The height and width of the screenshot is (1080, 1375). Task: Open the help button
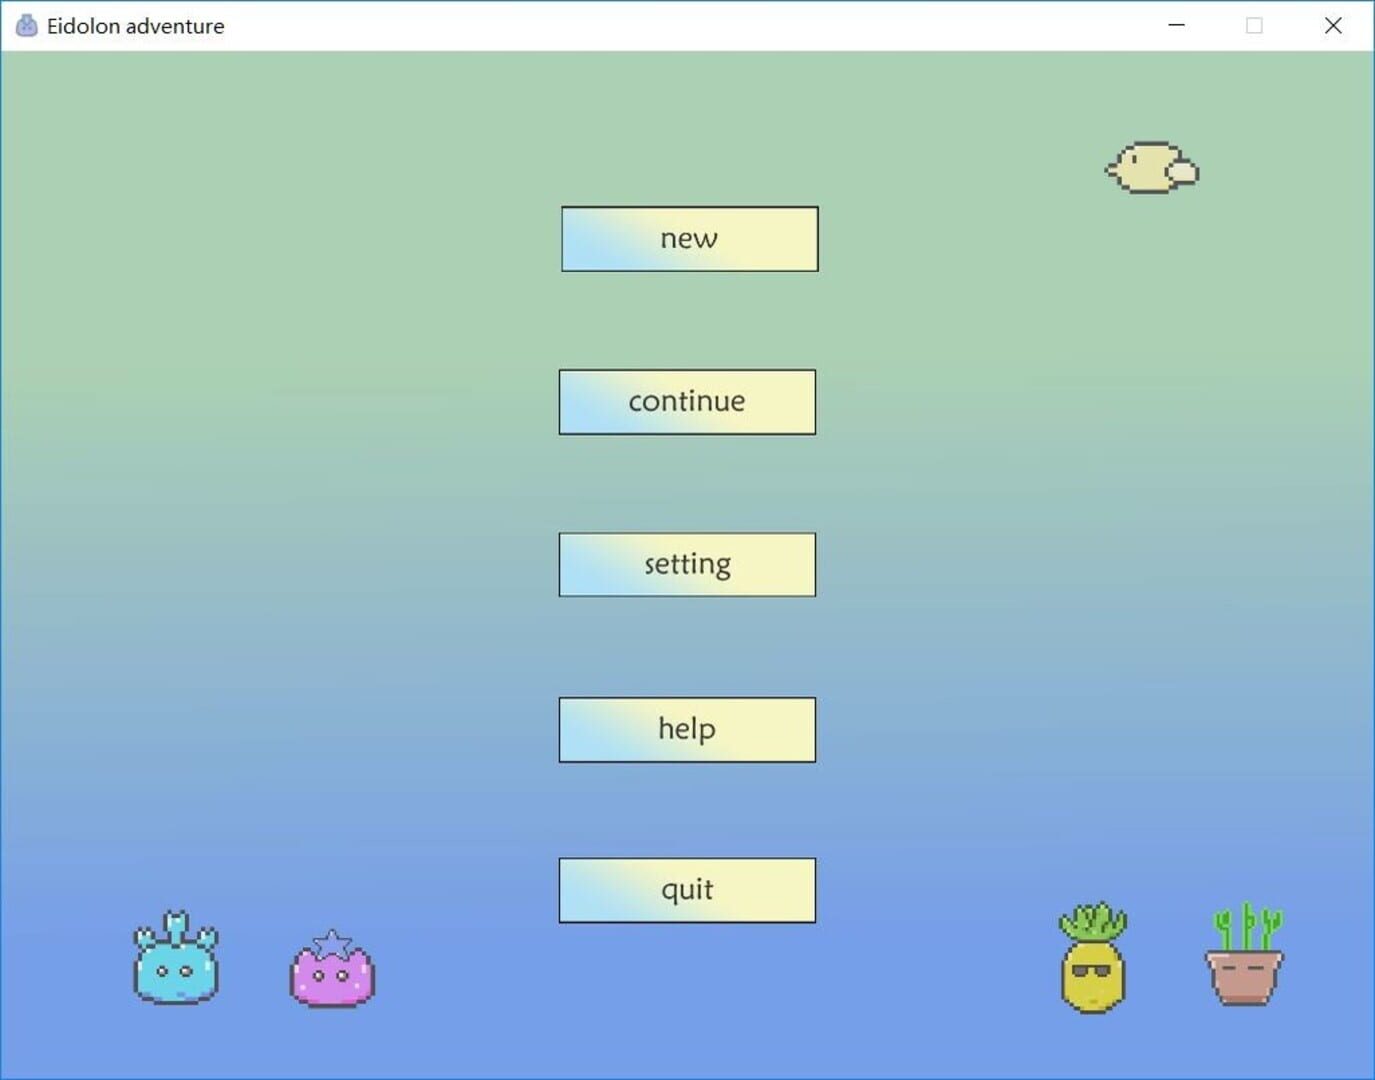(x=687, y=730)
